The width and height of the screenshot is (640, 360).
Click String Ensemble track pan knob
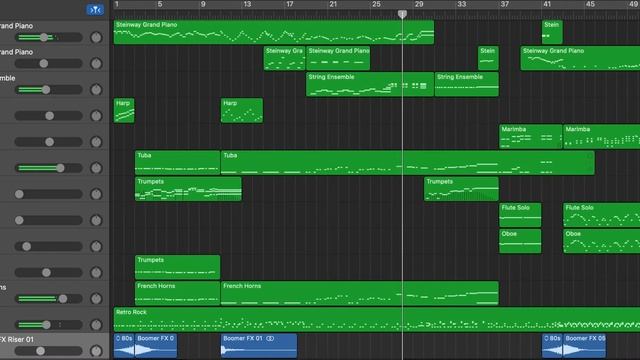pyautogui.click(x=96, y=90)
